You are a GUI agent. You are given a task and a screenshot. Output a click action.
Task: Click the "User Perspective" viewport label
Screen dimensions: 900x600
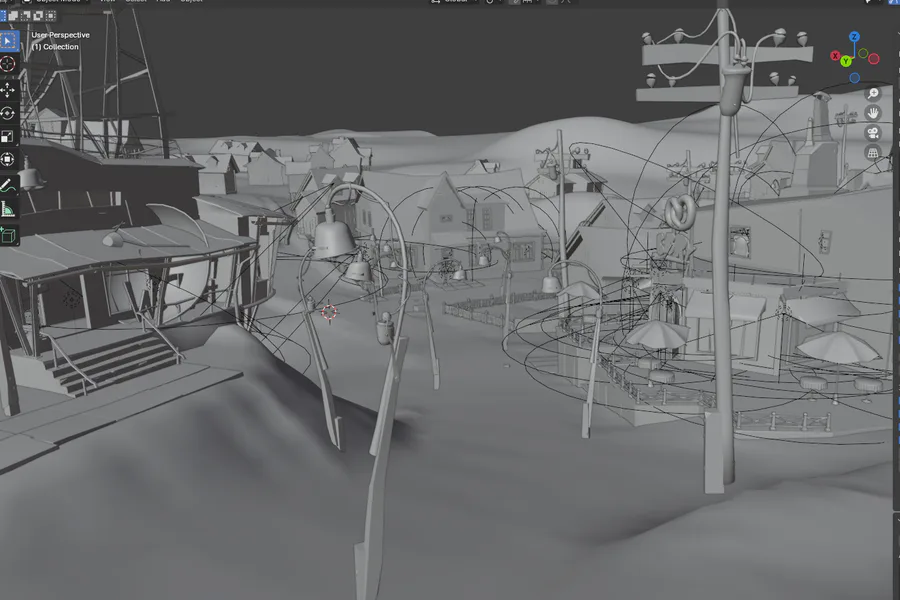click(x=60, y=35)
